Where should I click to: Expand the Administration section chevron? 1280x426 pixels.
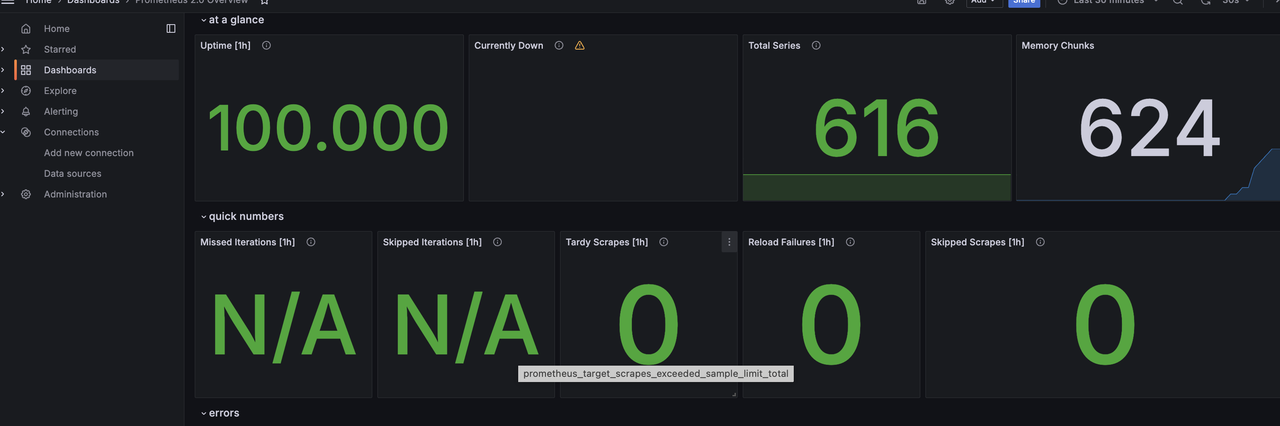[3, 194]
